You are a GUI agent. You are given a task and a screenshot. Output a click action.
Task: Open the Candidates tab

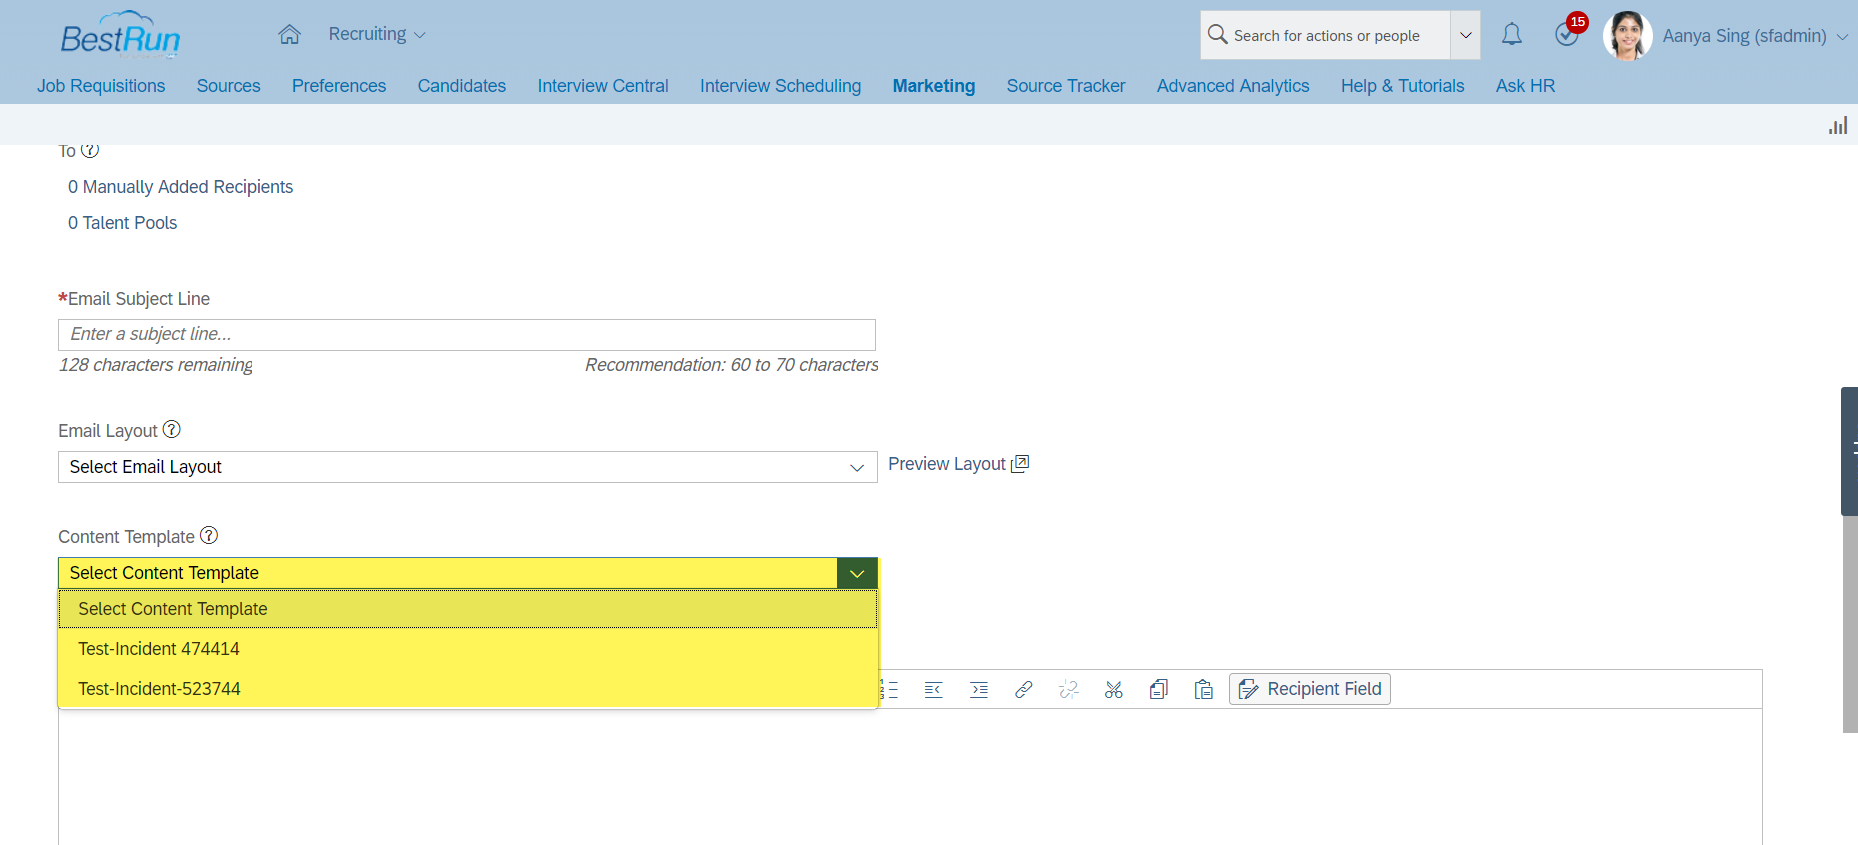462,86
